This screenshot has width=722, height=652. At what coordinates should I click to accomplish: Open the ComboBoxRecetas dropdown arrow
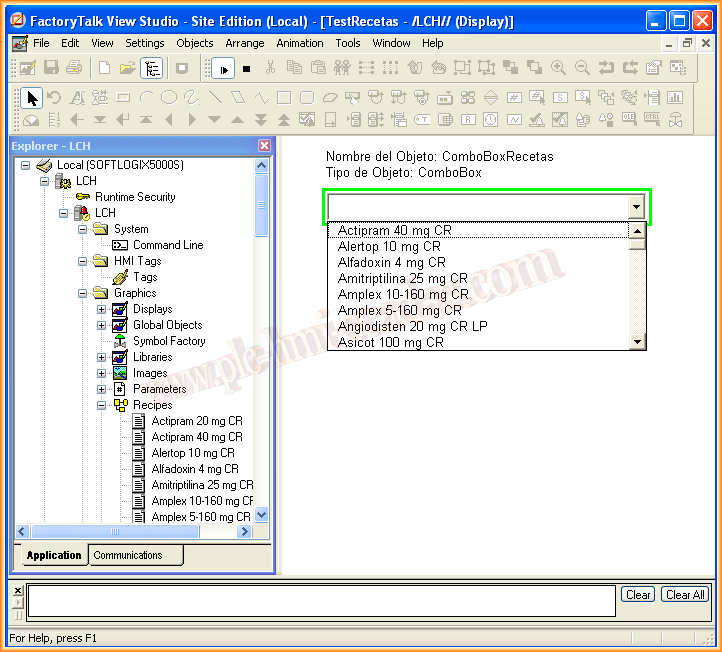pyautogui.click(x=637, y=207)
